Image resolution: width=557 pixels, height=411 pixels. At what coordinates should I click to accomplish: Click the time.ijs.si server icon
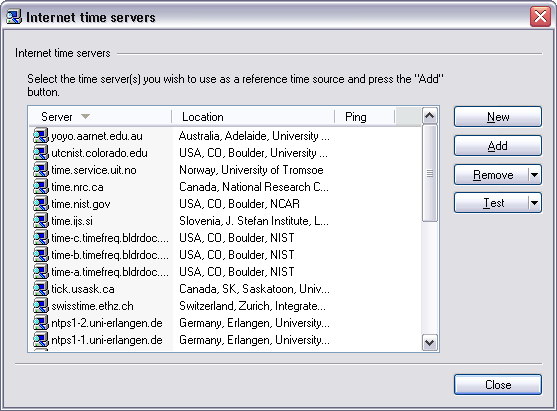pyautogui.click(x=41, y=221)
